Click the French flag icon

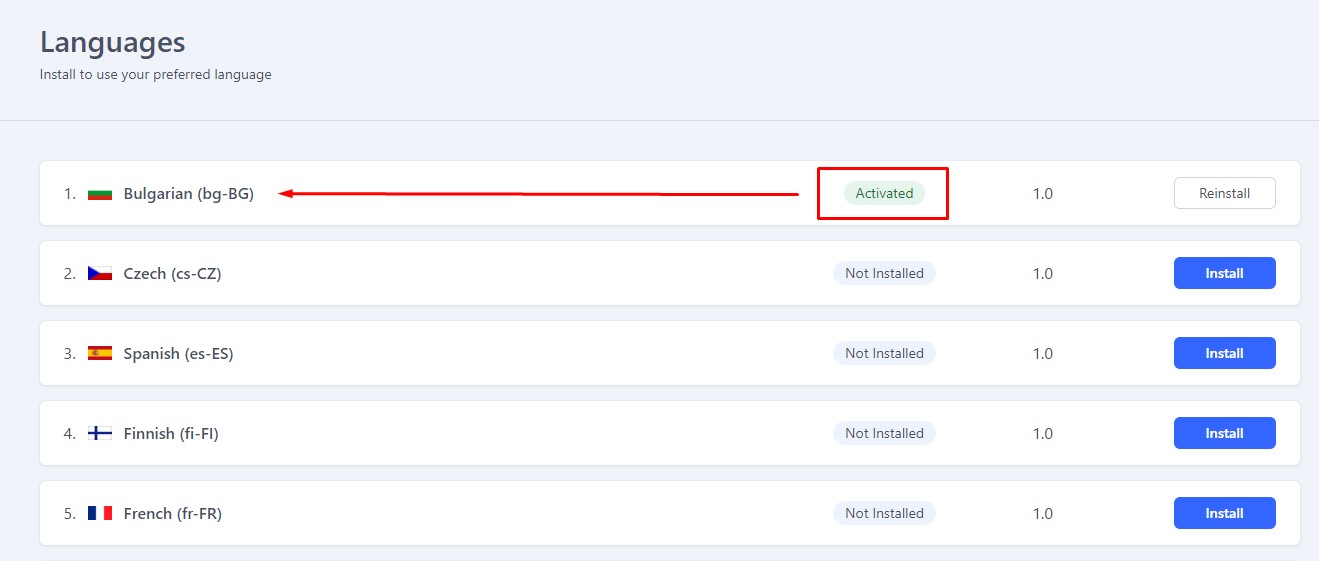(100, 513)
